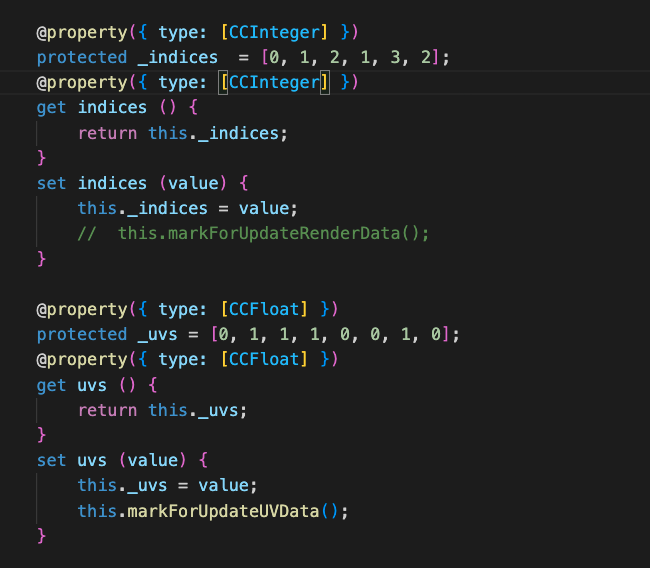Viewport: 650px width, 568px height.
Task: Click 'protected' keyword before _uvs
Action: click(82, 335)
